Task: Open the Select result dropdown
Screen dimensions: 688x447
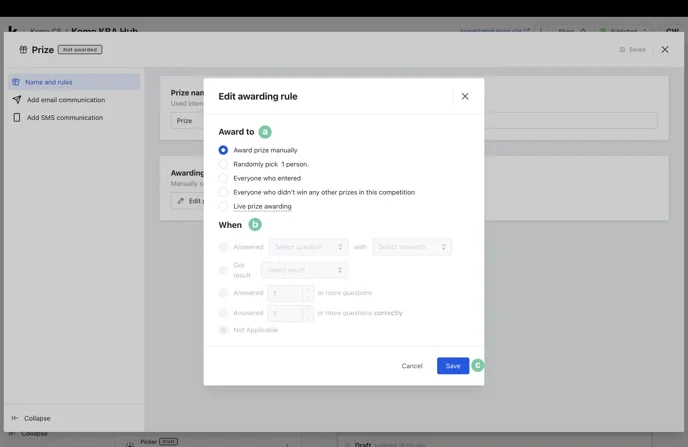Action: (x=305, y=270)
